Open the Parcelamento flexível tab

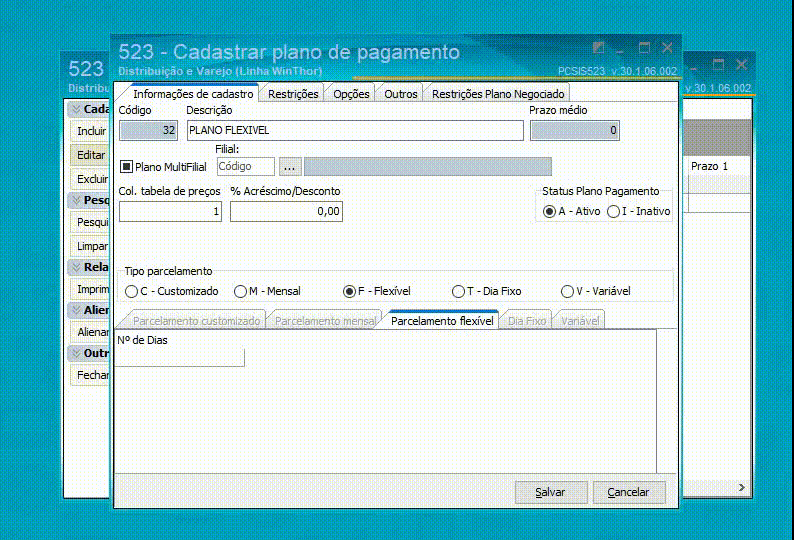click(x=442, y=321)
